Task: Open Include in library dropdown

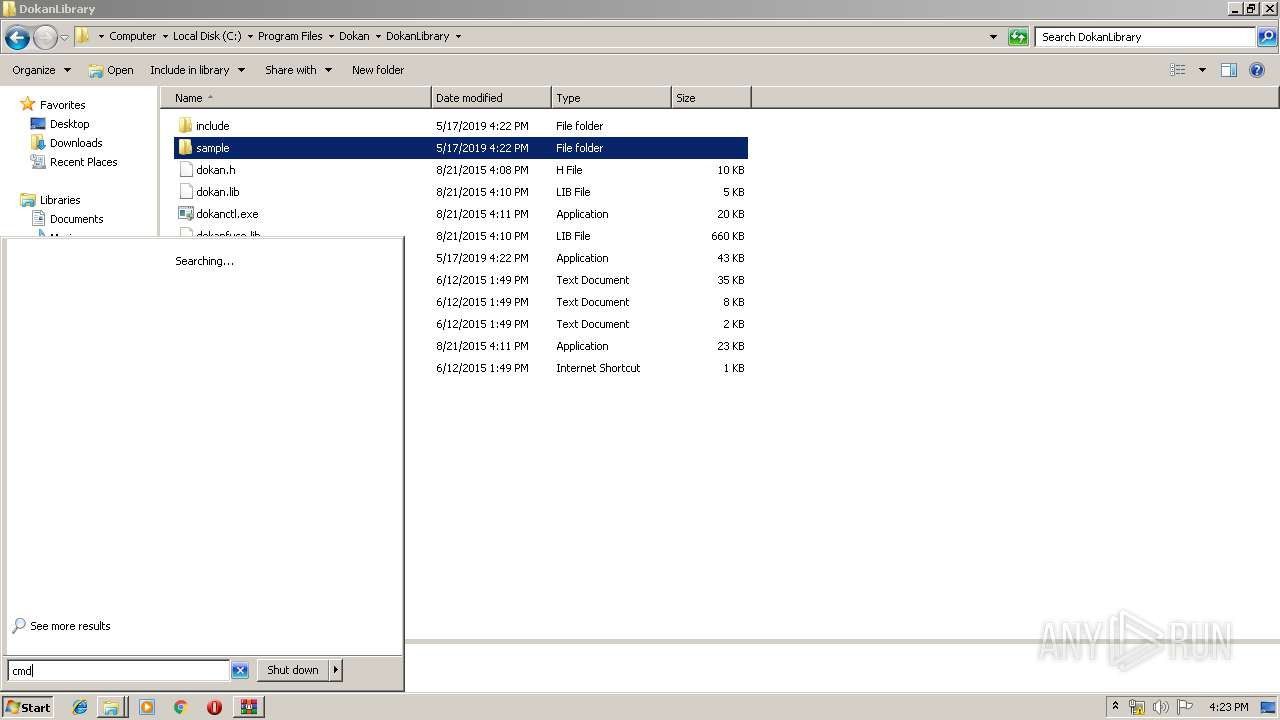Action: [x=197, y=70]
